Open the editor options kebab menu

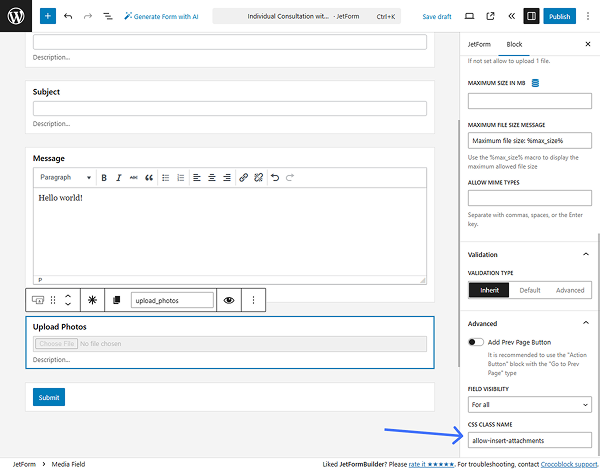(588, 16)
